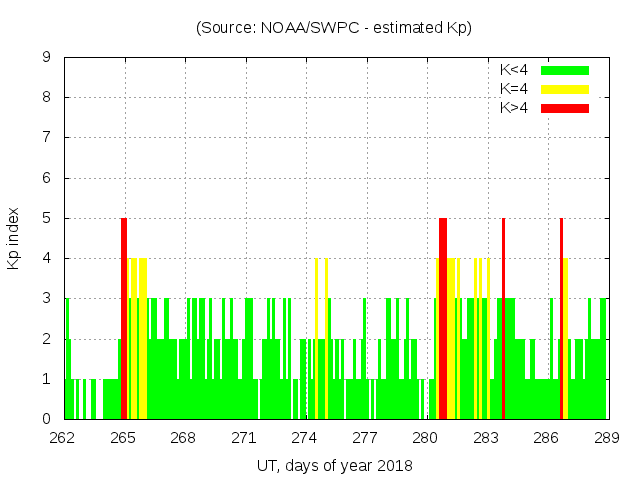This screenshot has height=480, width=640.
Task: Click the x-axis tick label 262
Action: [x=63, y=438]
